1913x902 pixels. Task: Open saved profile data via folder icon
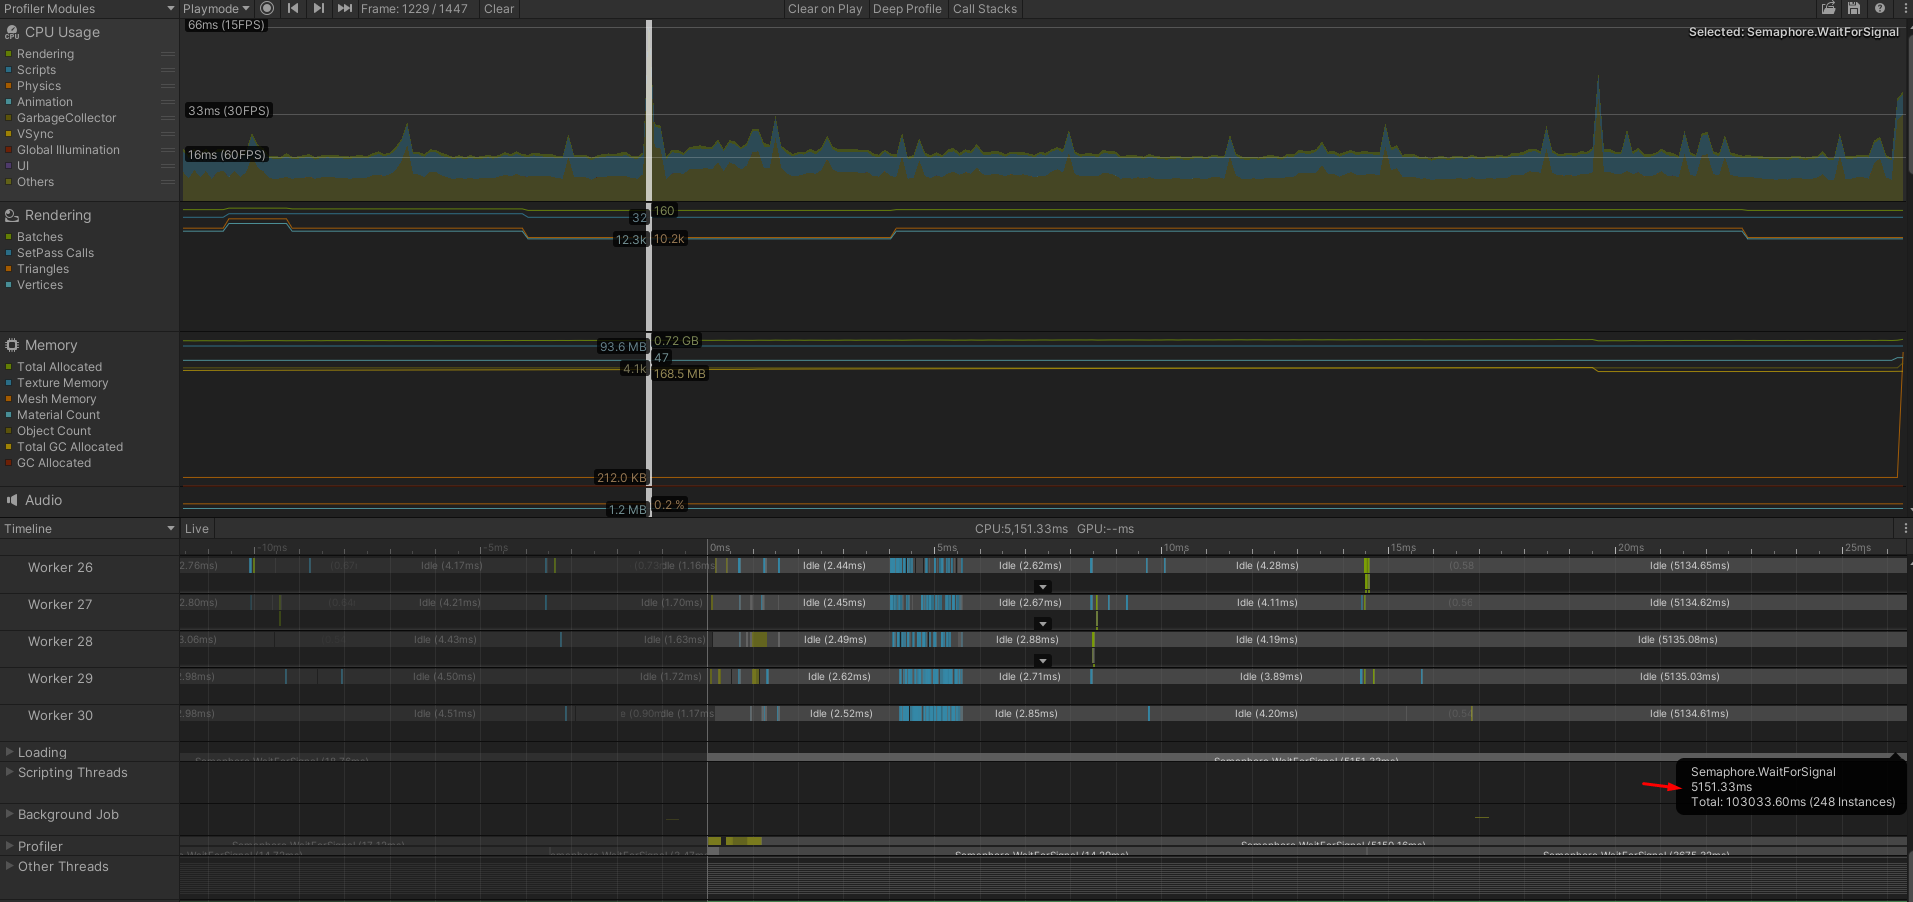(1828, 8)
